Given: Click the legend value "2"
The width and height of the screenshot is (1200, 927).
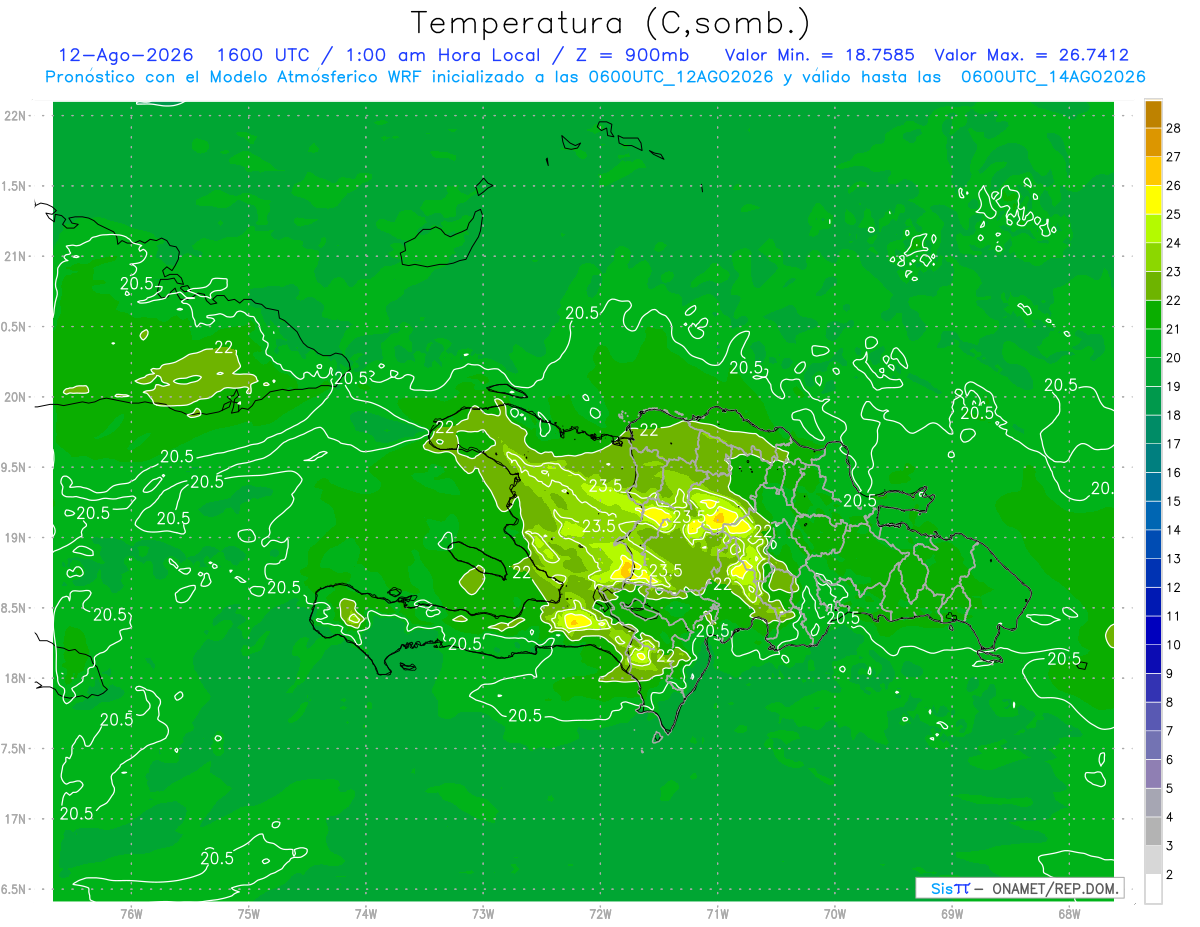Looking at the screenshot, I should coord(1171,875).
